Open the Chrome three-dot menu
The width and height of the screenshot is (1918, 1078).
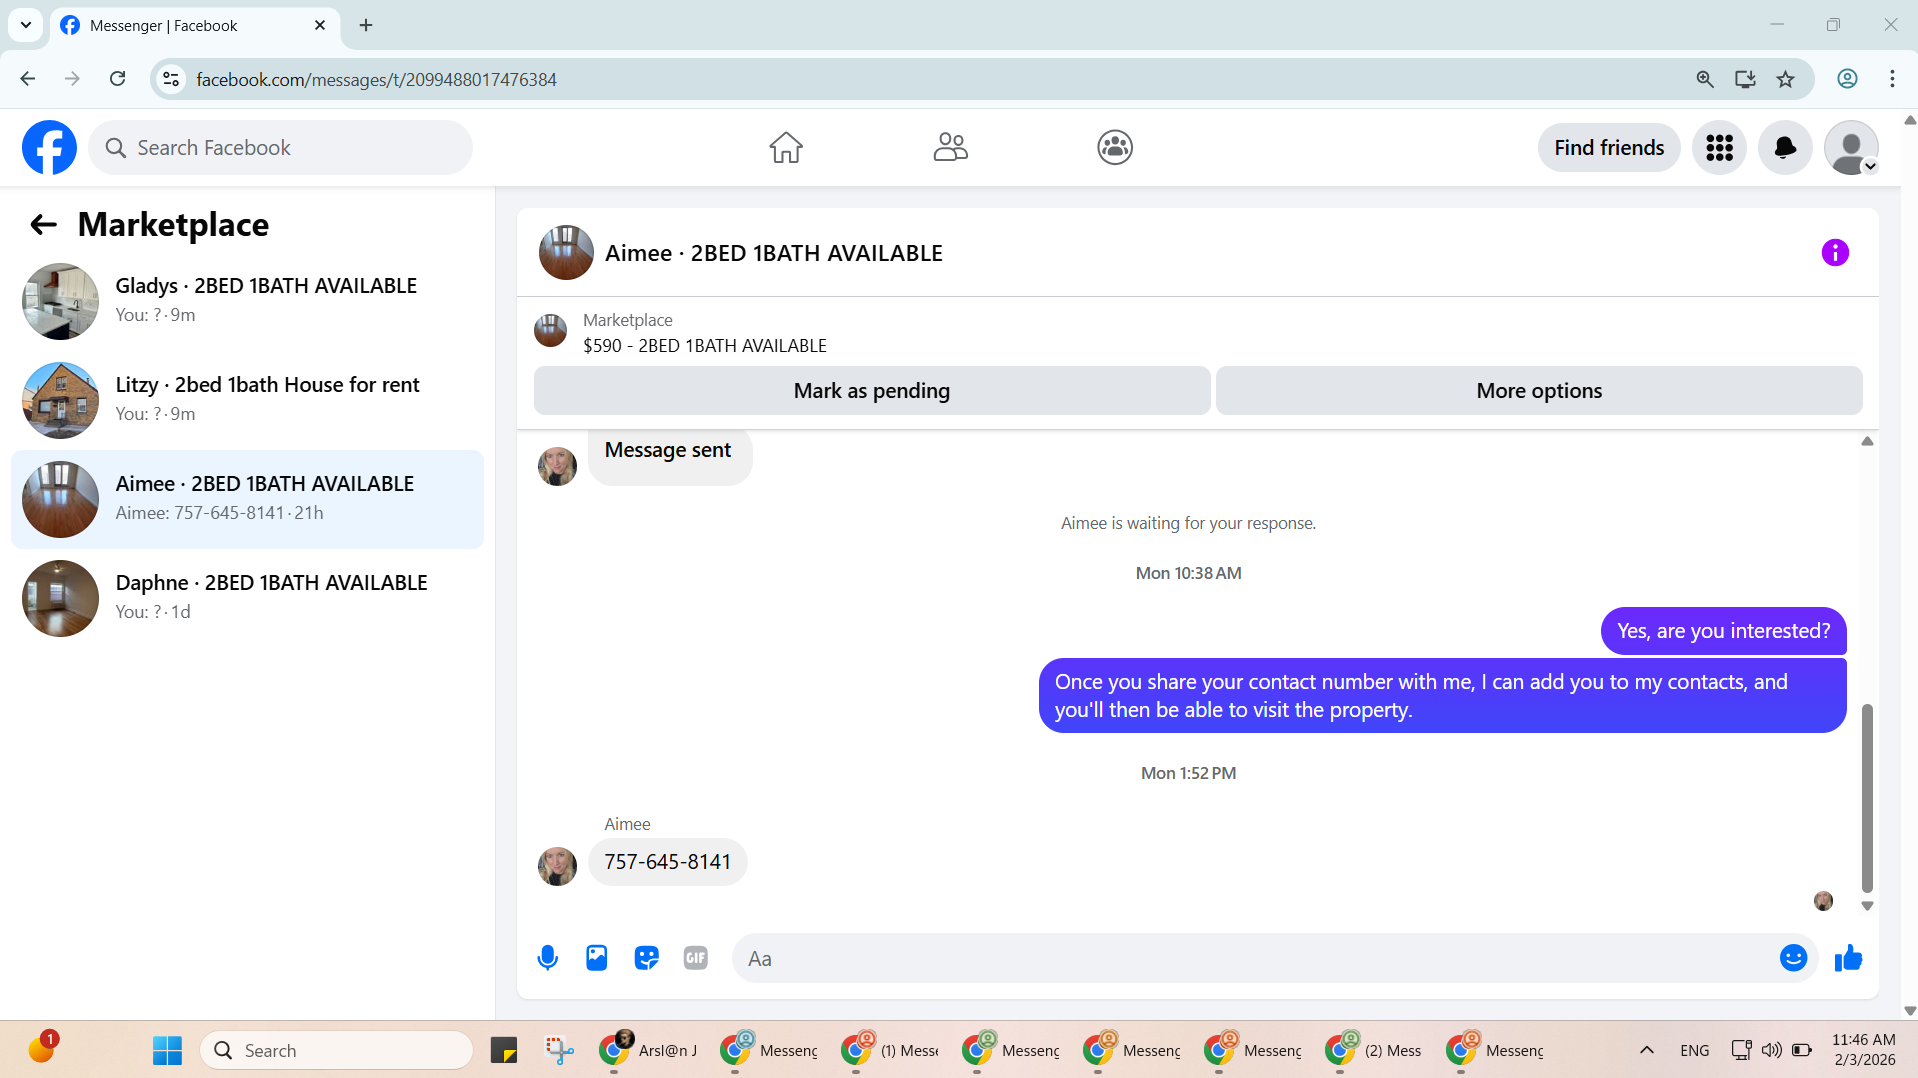click(x=1892, y=79)
